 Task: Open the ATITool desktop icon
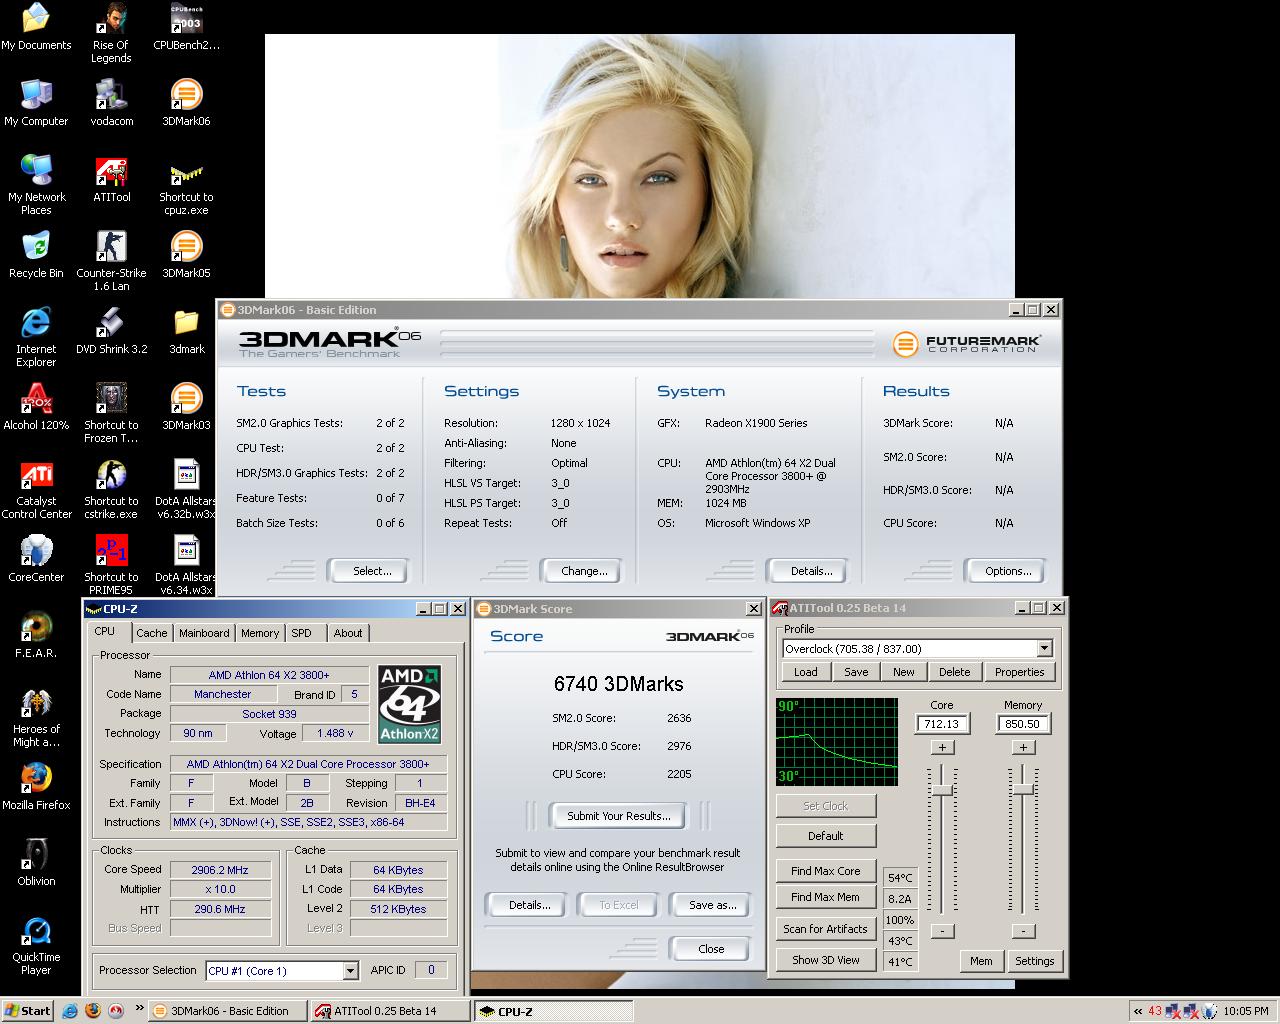(111, 174)
